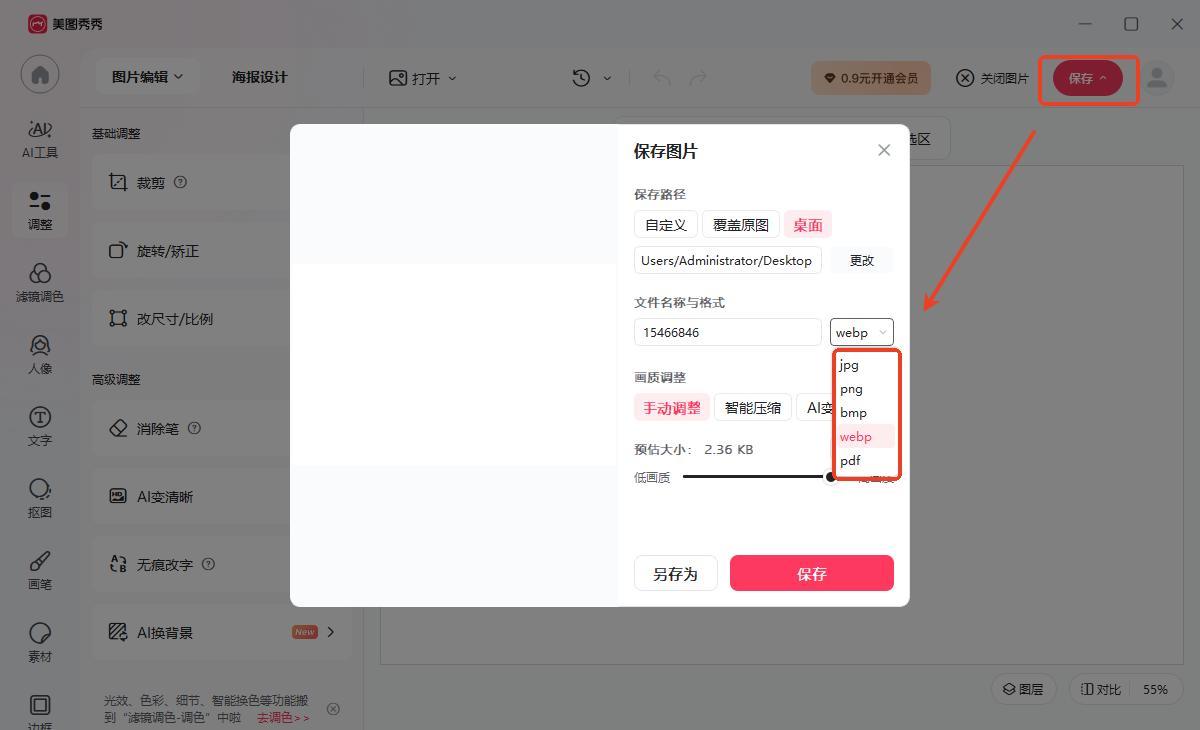
Task: Select the 画笔 brush tool
Action: (x=40, y=571)
